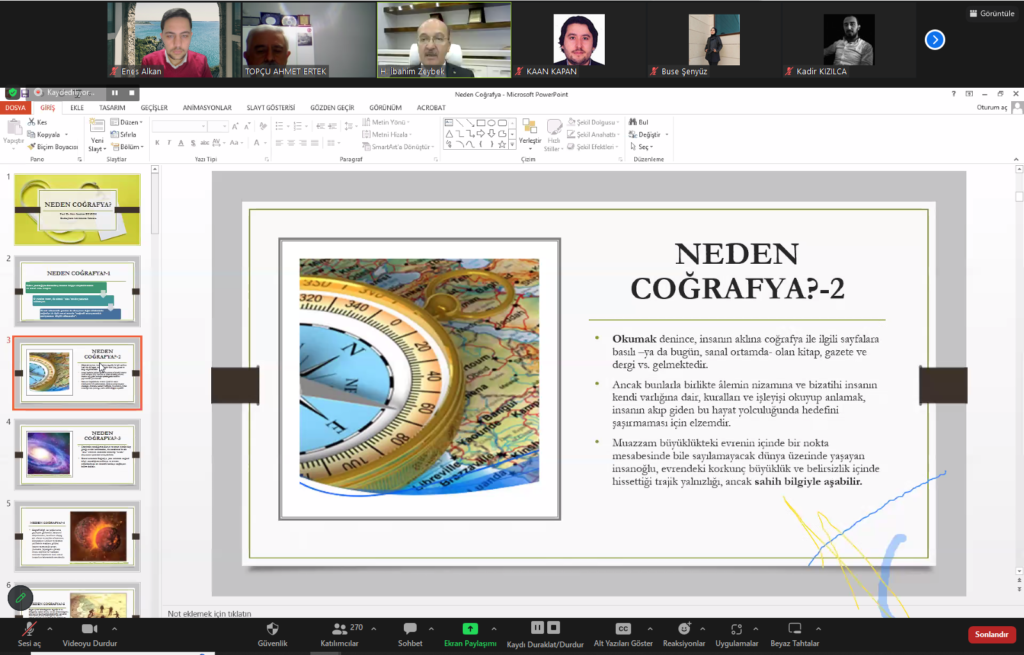1024x655 pixels.
Task: Open Katılımcılar participants panel
Action: click(339, 629)
